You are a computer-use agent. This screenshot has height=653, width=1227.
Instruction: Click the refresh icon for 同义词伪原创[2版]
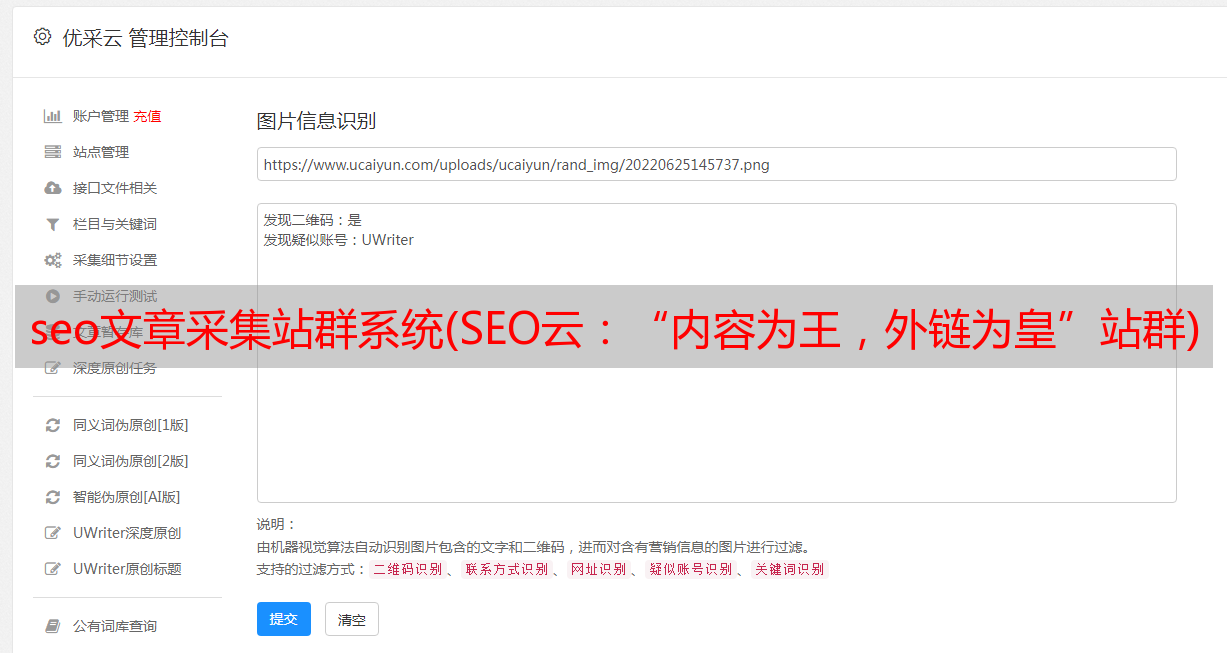53,461
